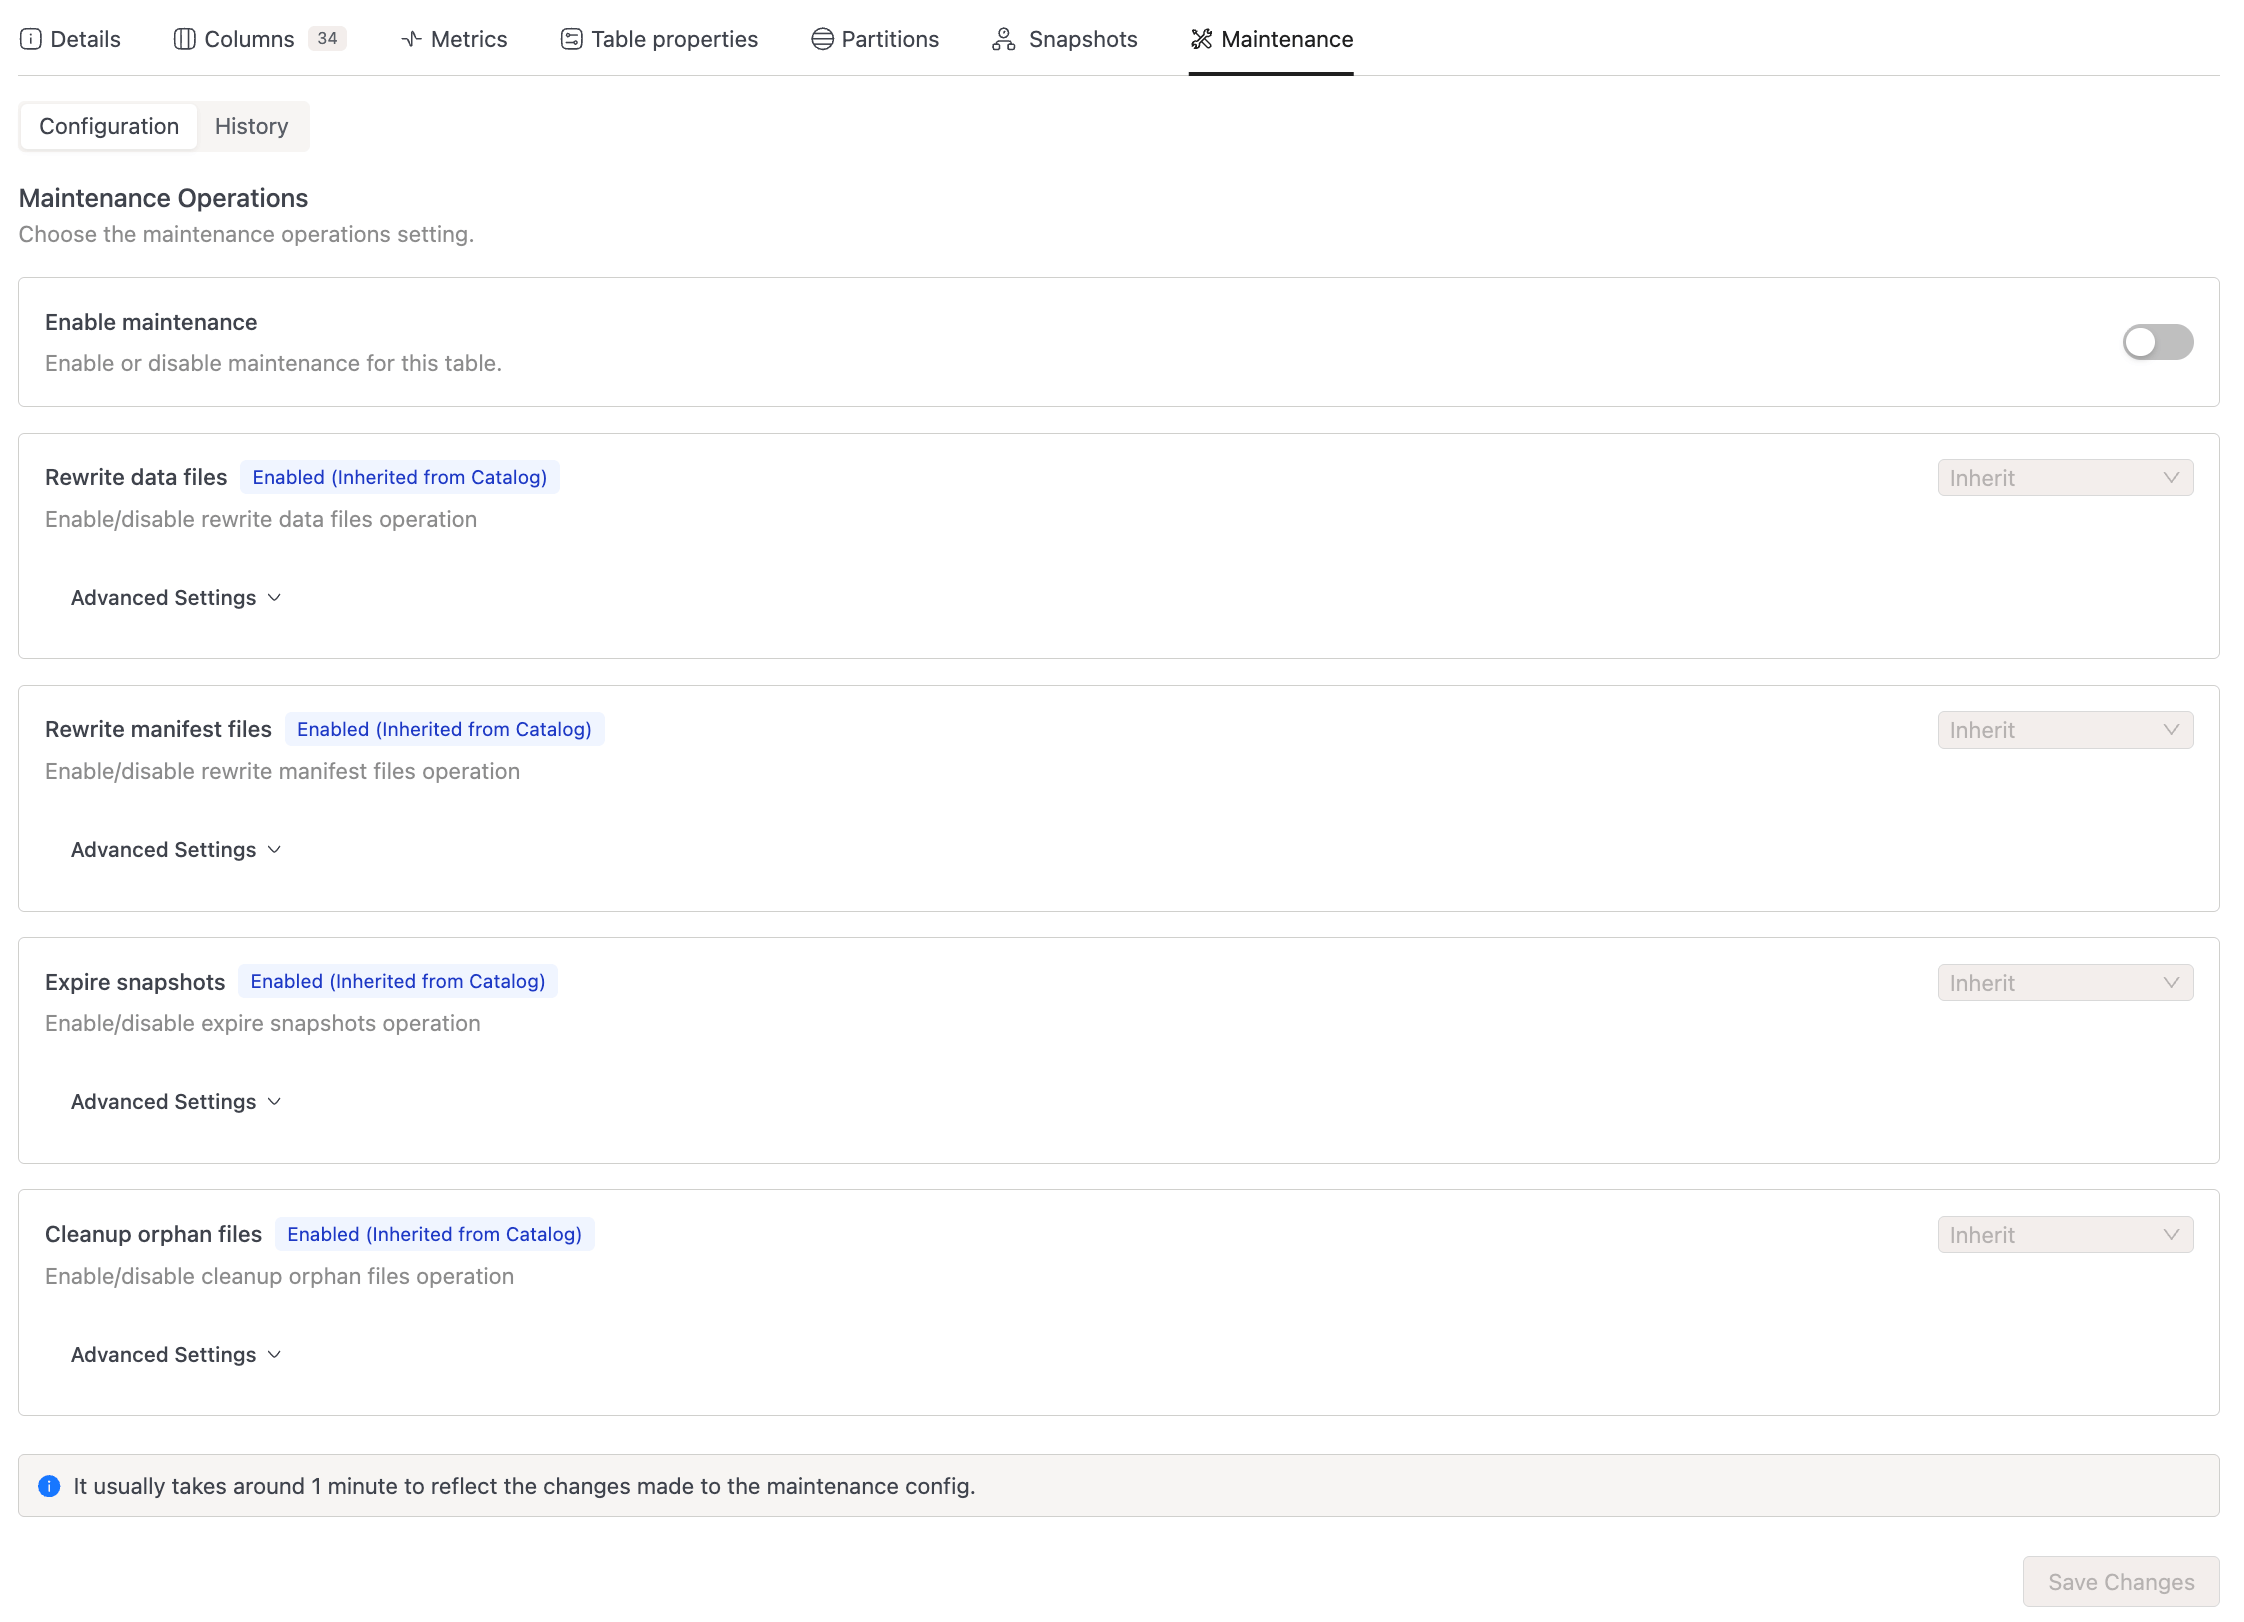This screenshot has height=1622, width=2244.
Task: Open Expire snapshots Inherit dropdown
Action: coord(2064,983)
